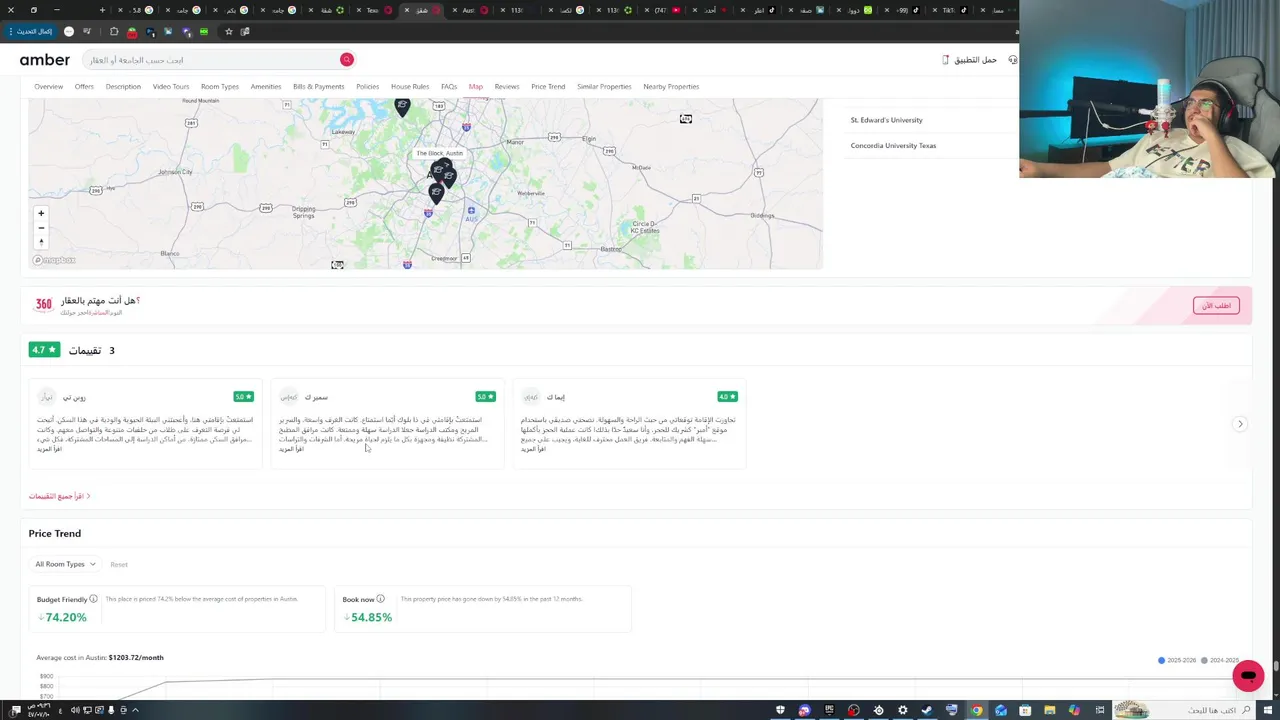Read more of the 4.0 review
The image size is (1280, 720).
point(535,449)
